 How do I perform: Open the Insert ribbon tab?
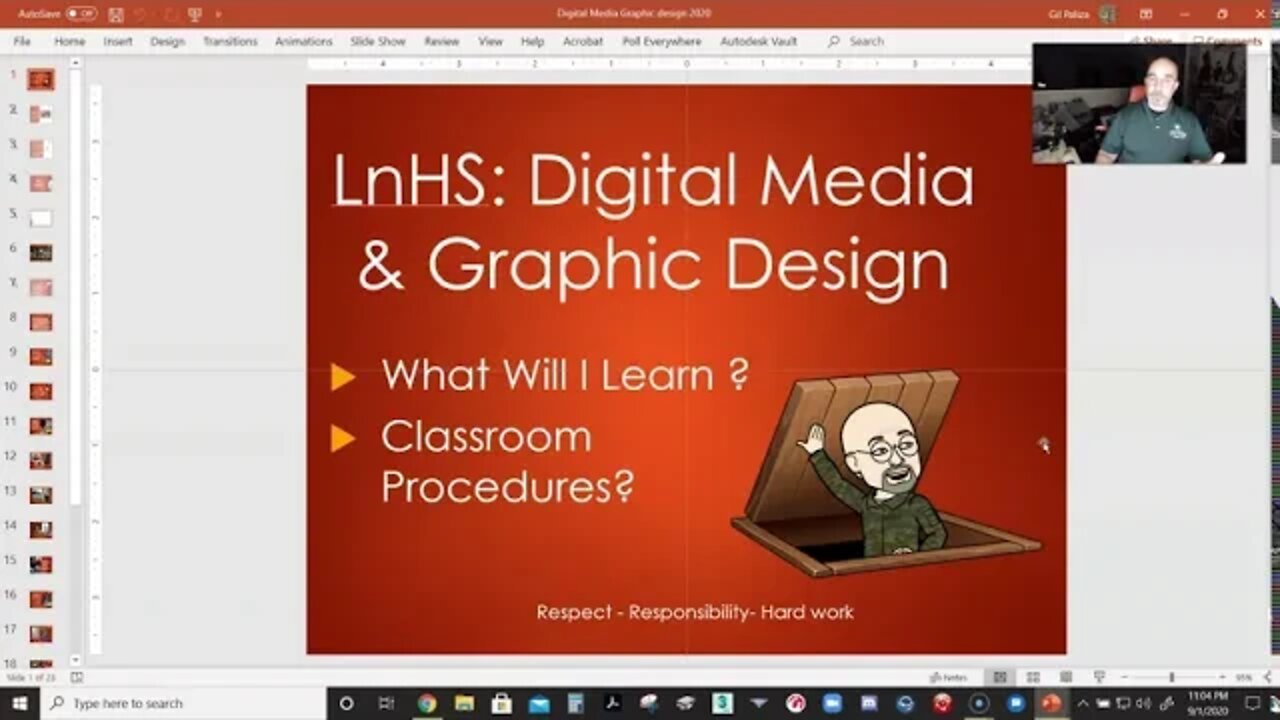tap(118, 41)
